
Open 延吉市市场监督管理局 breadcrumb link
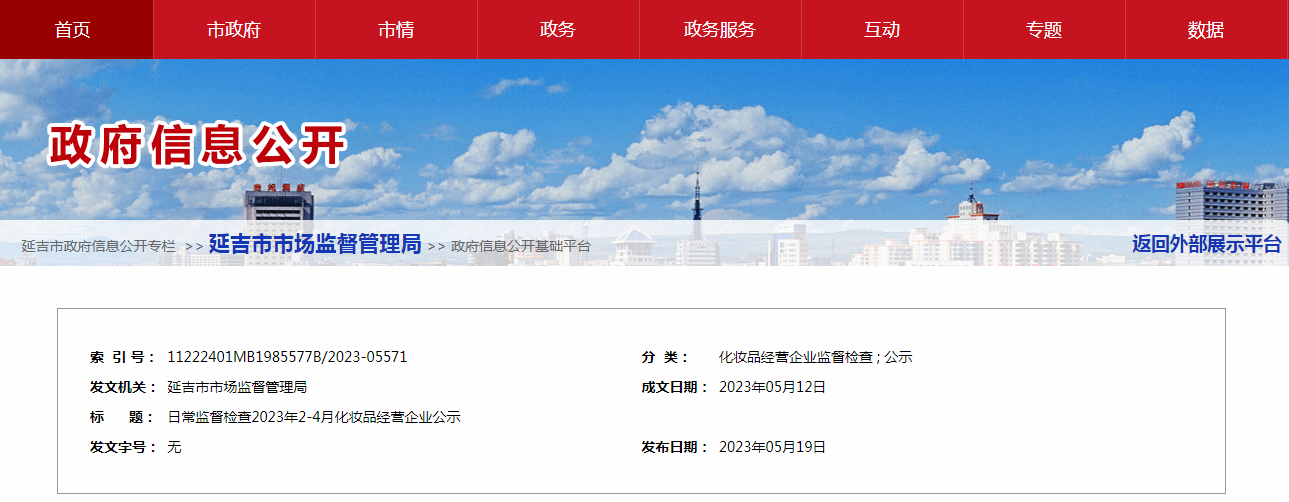coord(315,245)
